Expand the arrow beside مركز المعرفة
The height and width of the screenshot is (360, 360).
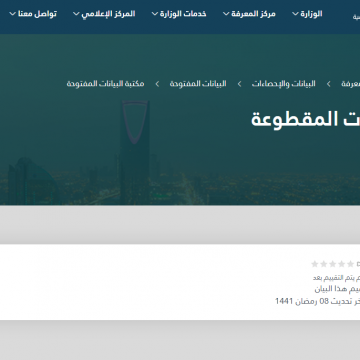pos(226,14)
